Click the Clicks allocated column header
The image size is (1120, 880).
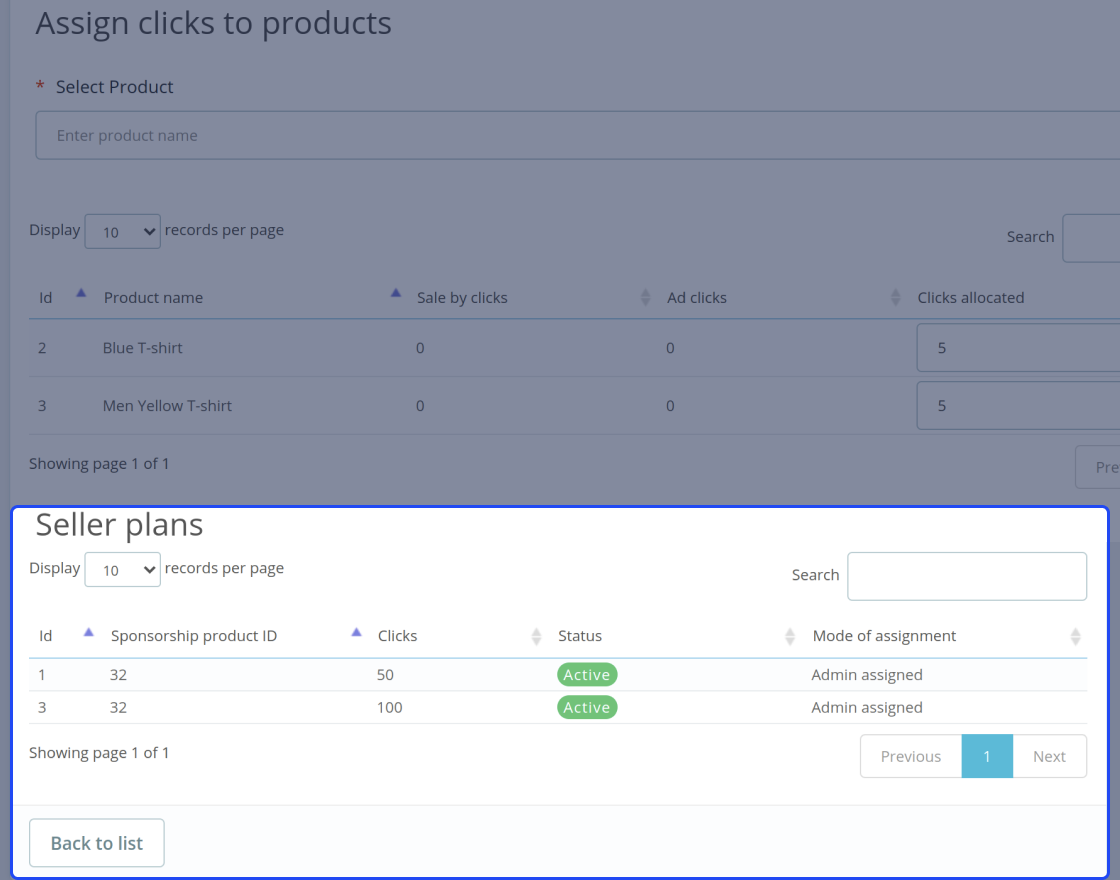pos(971,297)
